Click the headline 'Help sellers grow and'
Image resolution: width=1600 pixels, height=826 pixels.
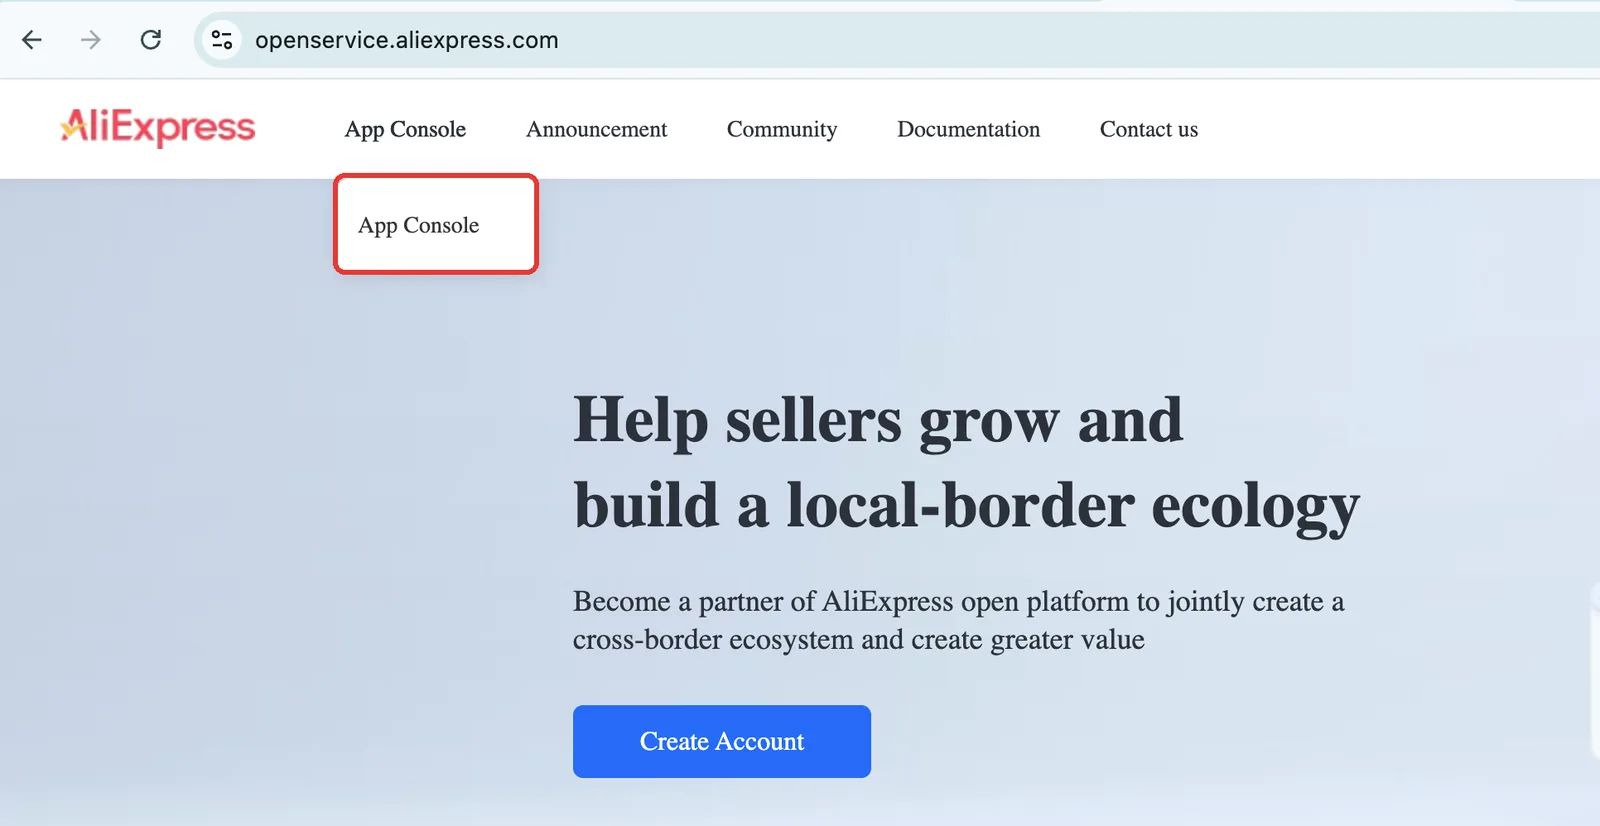tap(878, 420)
